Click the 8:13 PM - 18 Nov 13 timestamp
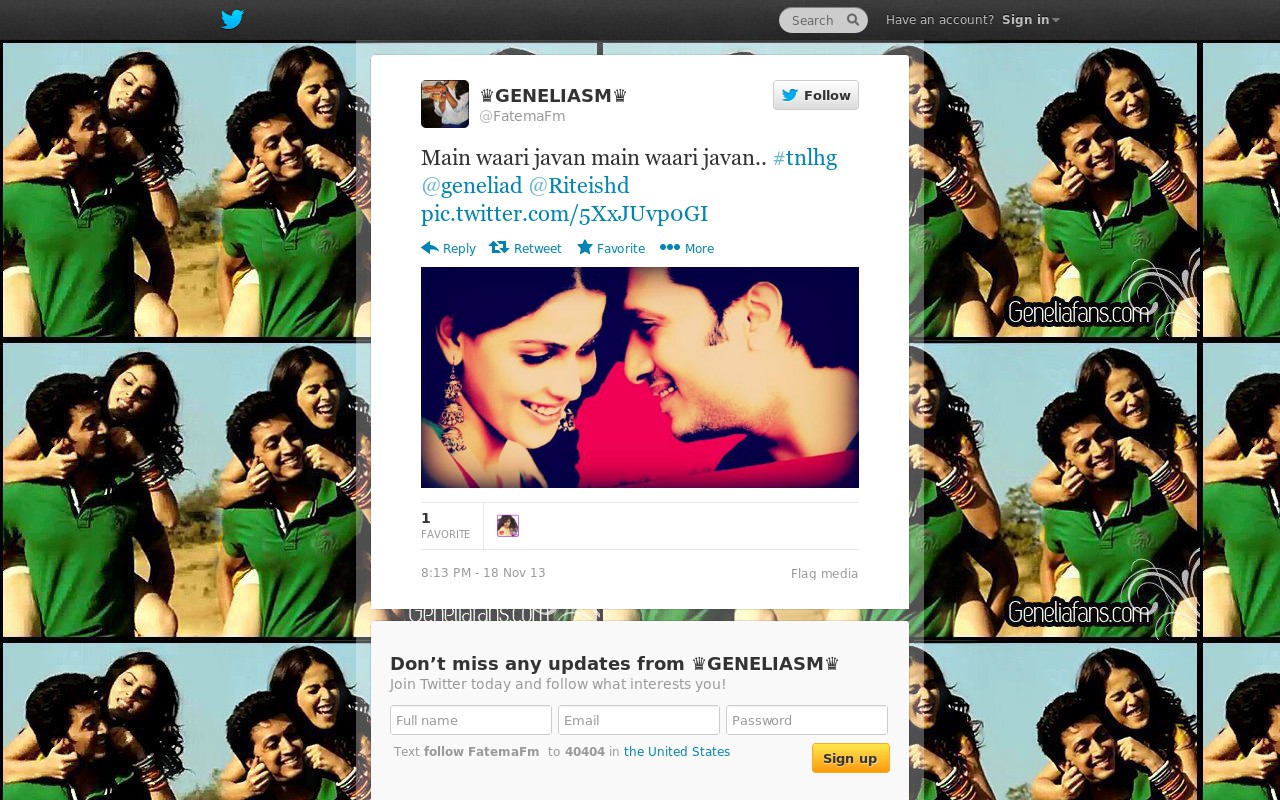1280x800 pixels. [483, 573]
